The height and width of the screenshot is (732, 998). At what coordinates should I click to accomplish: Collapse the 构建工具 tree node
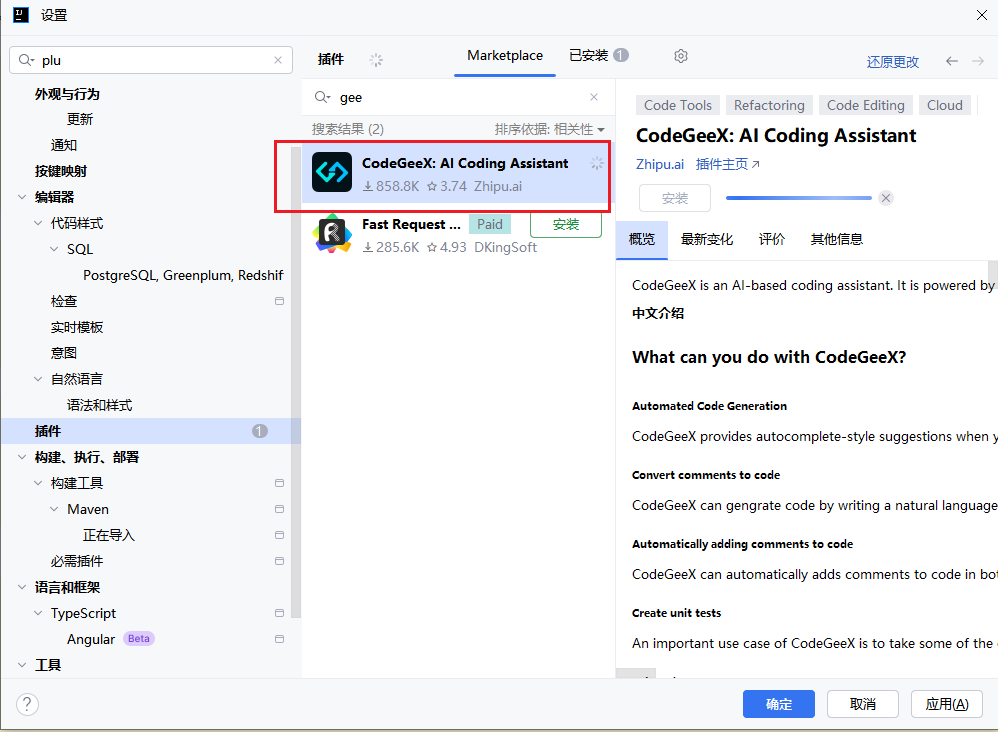click(38, 483)
